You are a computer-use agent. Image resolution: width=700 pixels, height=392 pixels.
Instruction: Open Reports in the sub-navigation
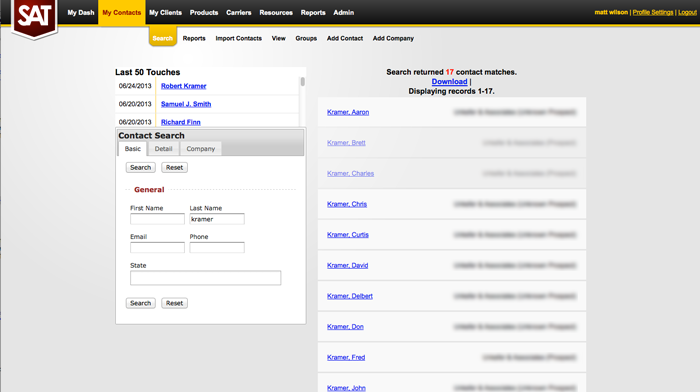(x=194, y=38)
